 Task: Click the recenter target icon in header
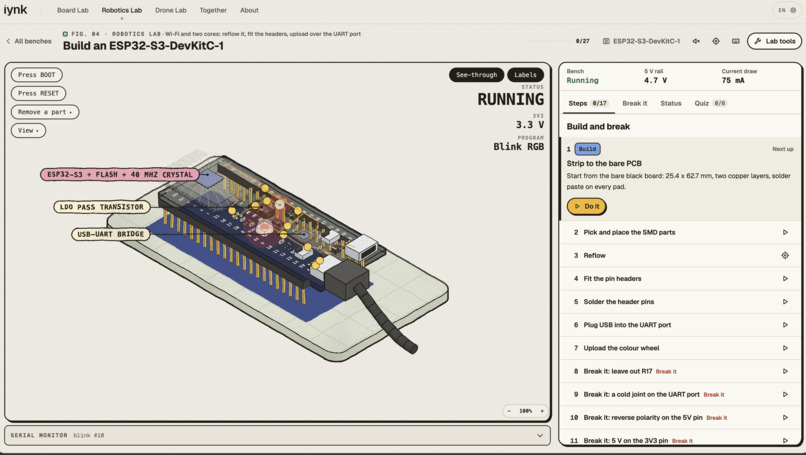point(716,41)
